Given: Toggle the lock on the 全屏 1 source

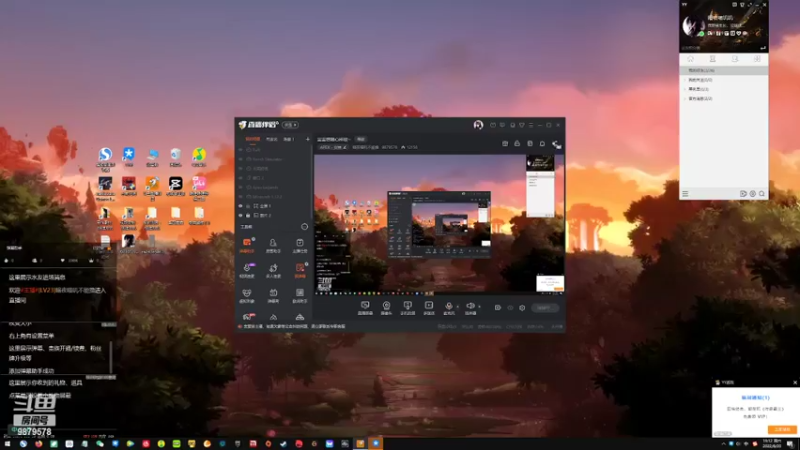Looking at the screenshot, I should tap(248, 206).
